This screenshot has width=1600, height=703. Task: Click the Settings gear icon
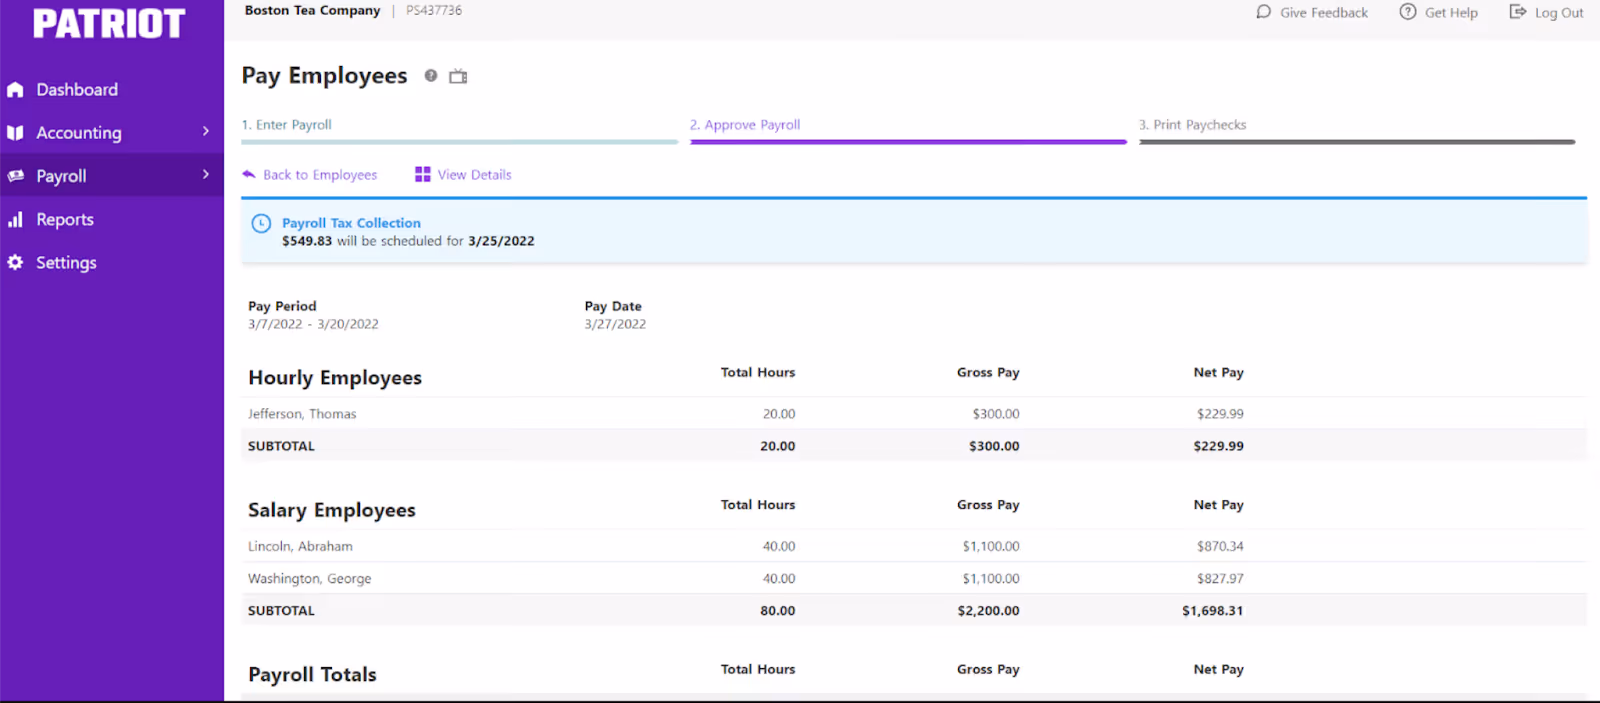15,262
